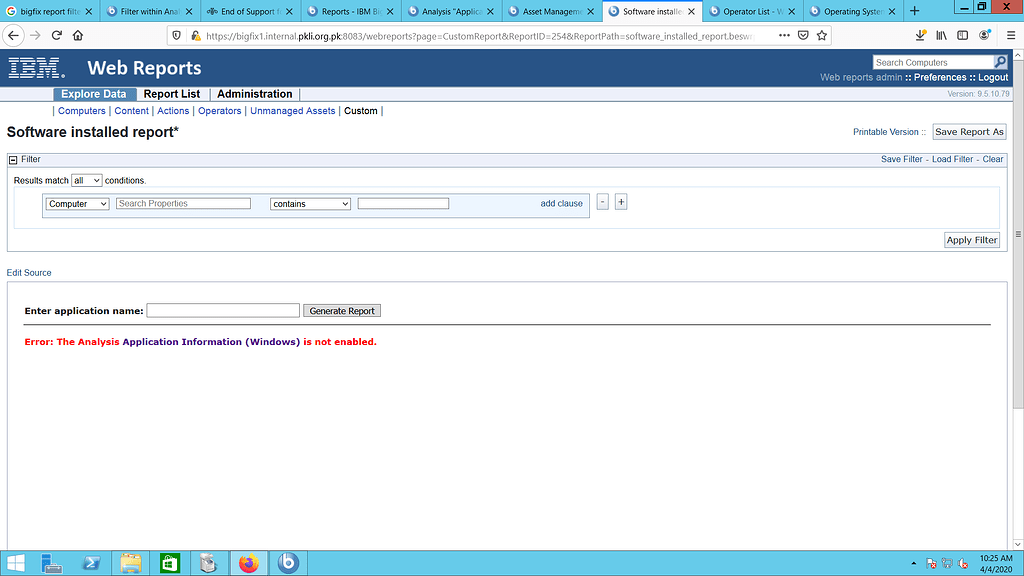Open the Firefox hamburger menu

click(1010, 33)
